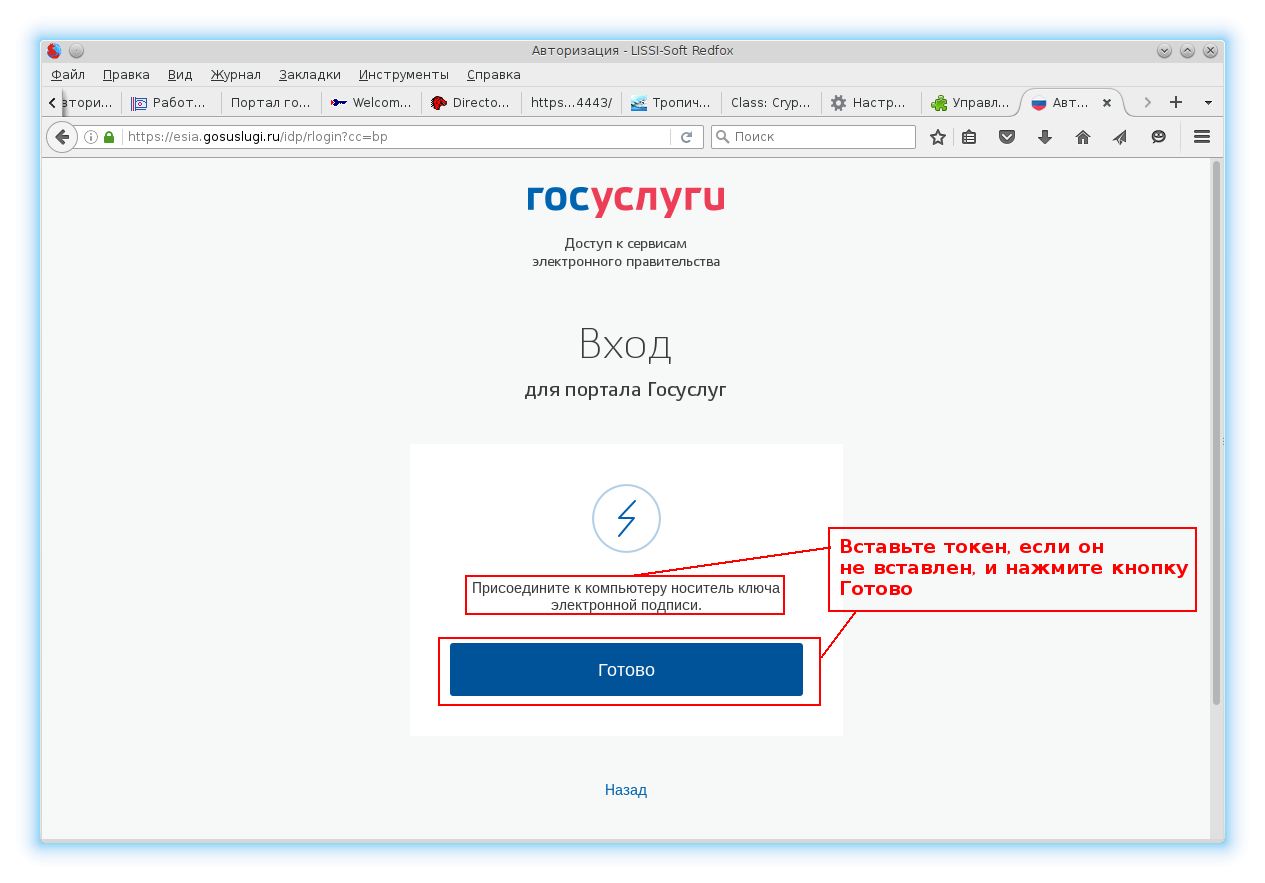Open the Закладки menu
Image resolution: width=1265 pixels, height=883 pixels.
tap(309, 74)
